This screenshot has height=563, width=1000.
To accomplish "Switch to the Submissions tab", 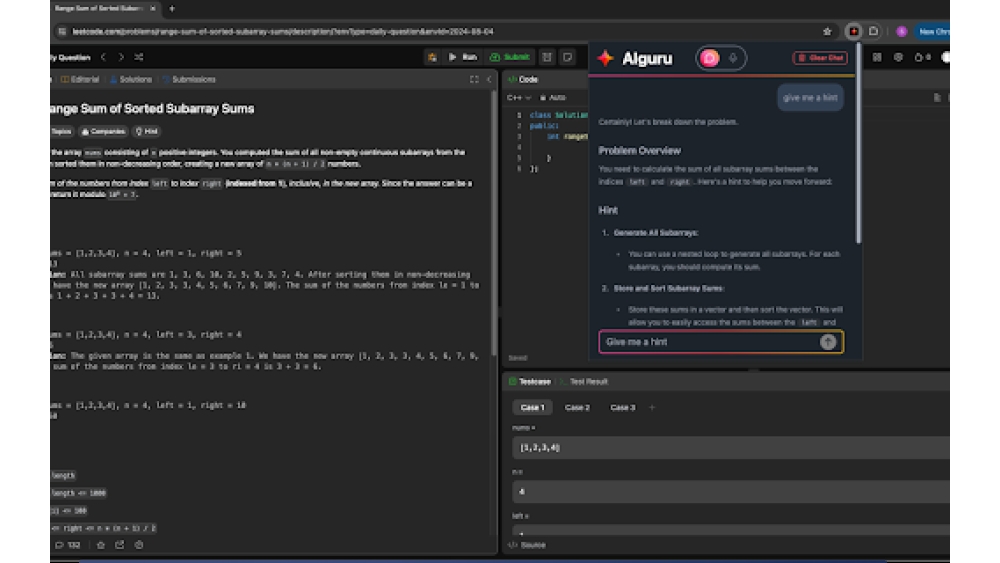I will point(189,80).
